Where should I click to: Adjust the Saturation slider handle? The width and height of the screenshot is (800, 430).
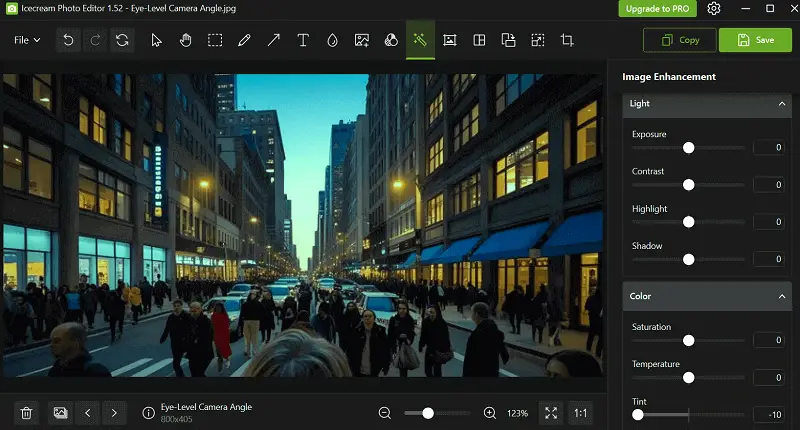(689, 340)
